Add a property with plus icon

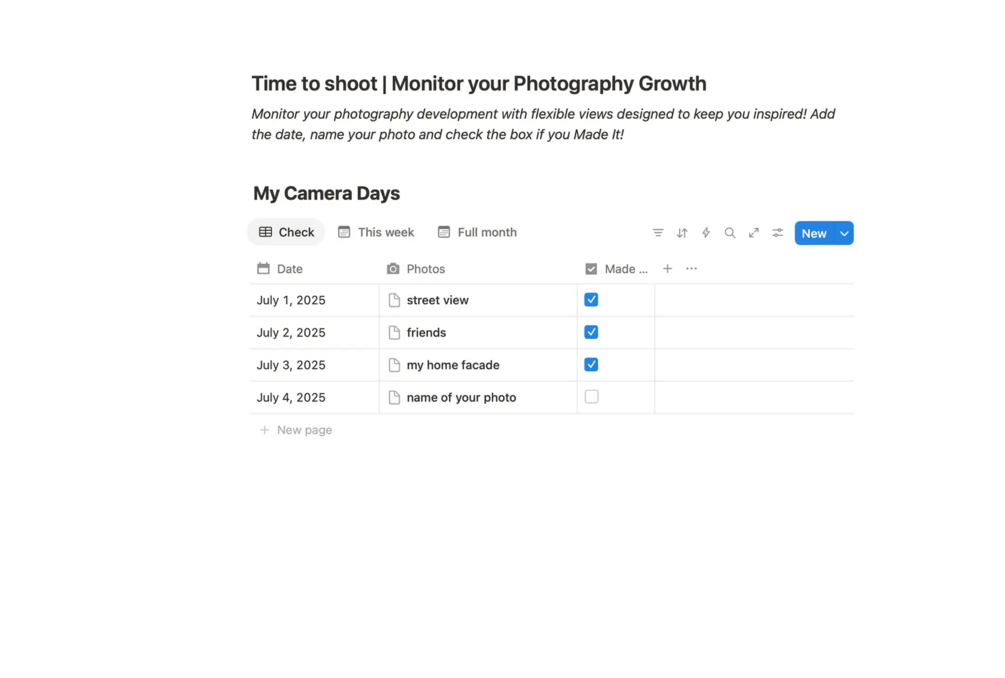click(x=668, y=269)
